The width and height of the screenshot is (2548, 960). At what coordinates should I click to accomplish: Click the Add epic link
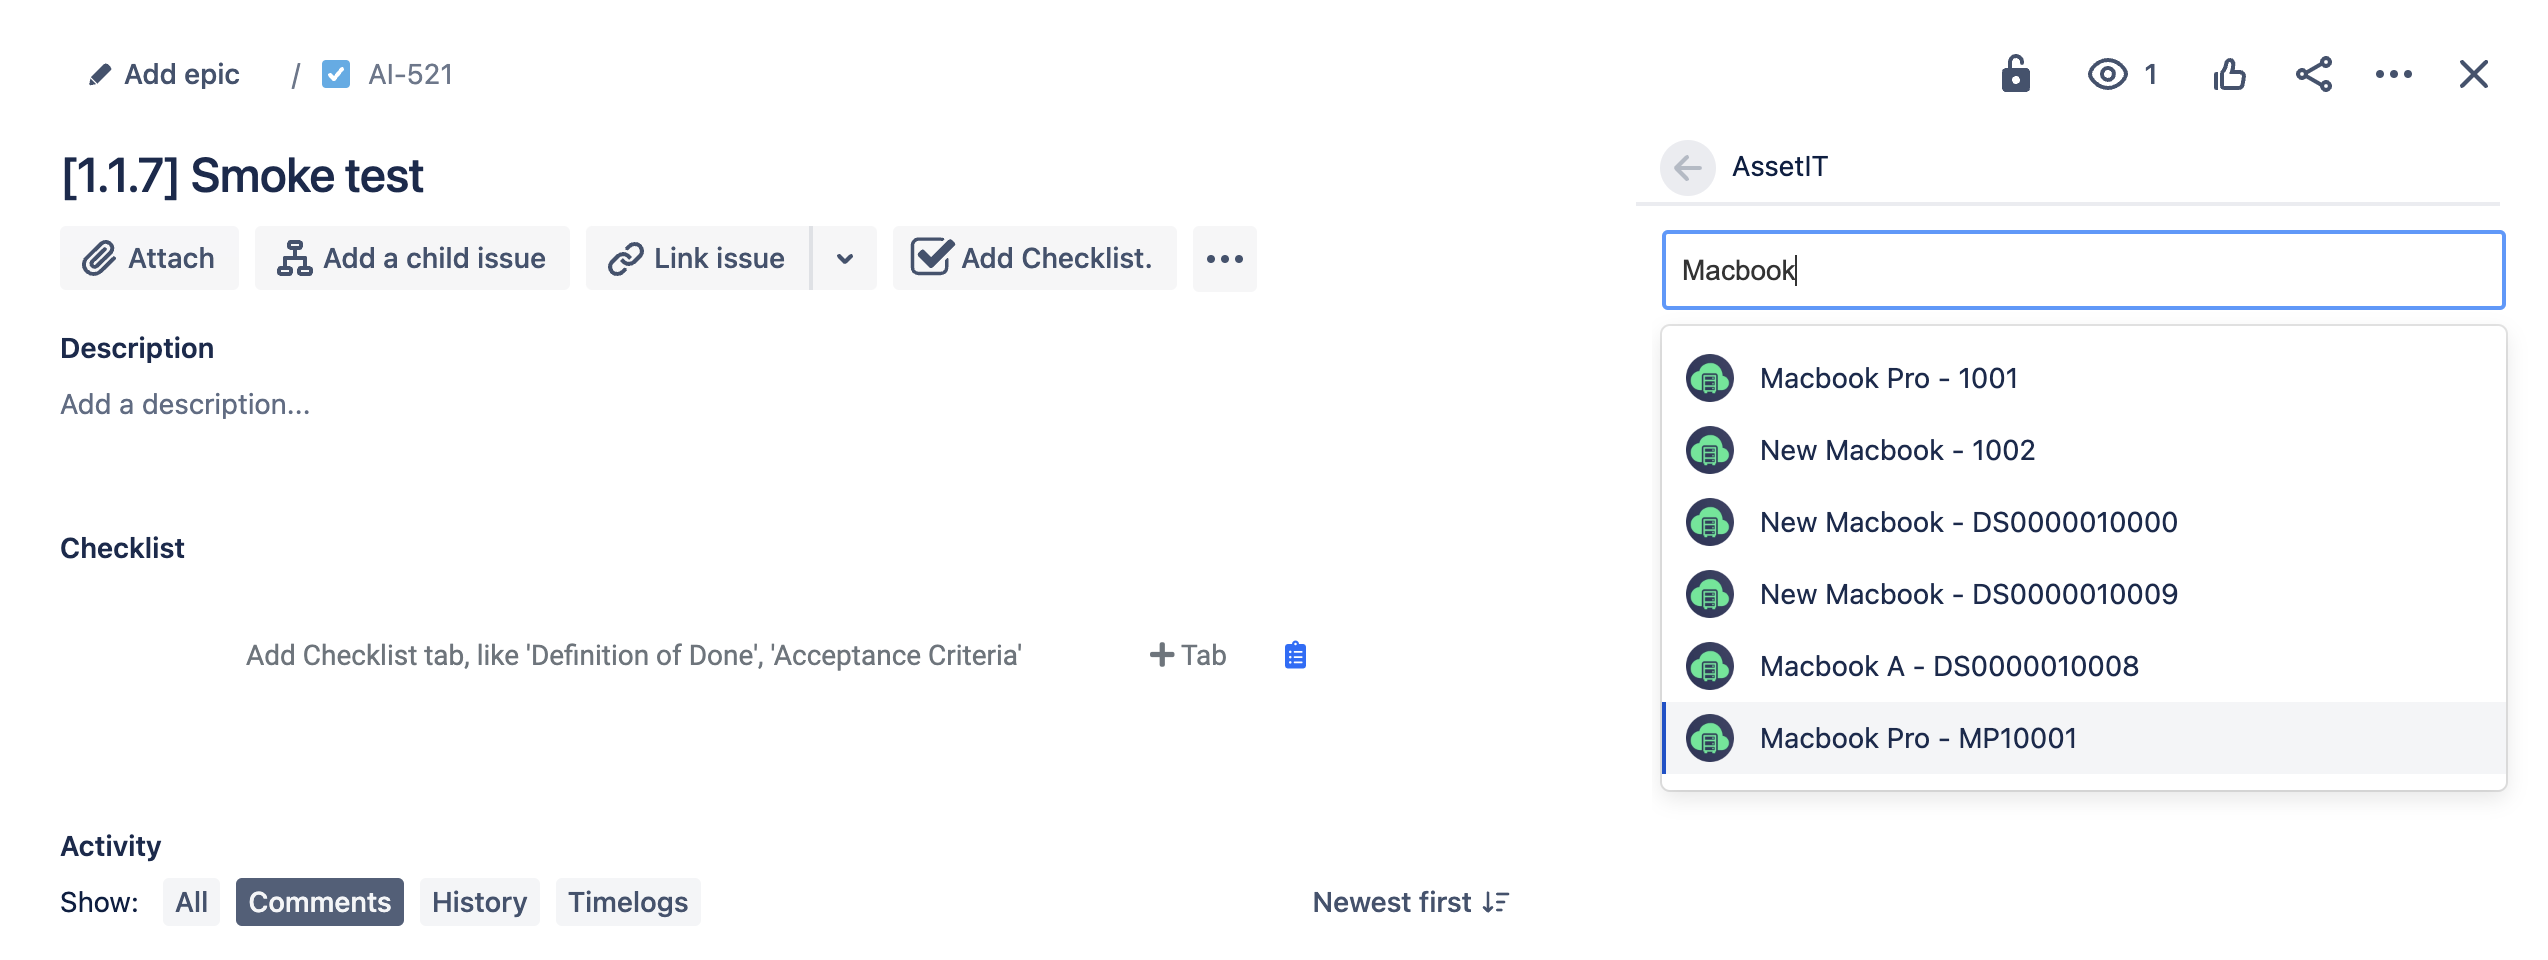(x=165, y=74)
